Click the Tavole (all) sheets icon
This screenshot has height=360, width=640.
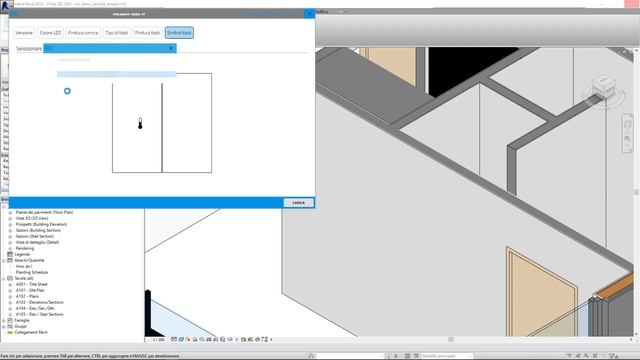10,278
